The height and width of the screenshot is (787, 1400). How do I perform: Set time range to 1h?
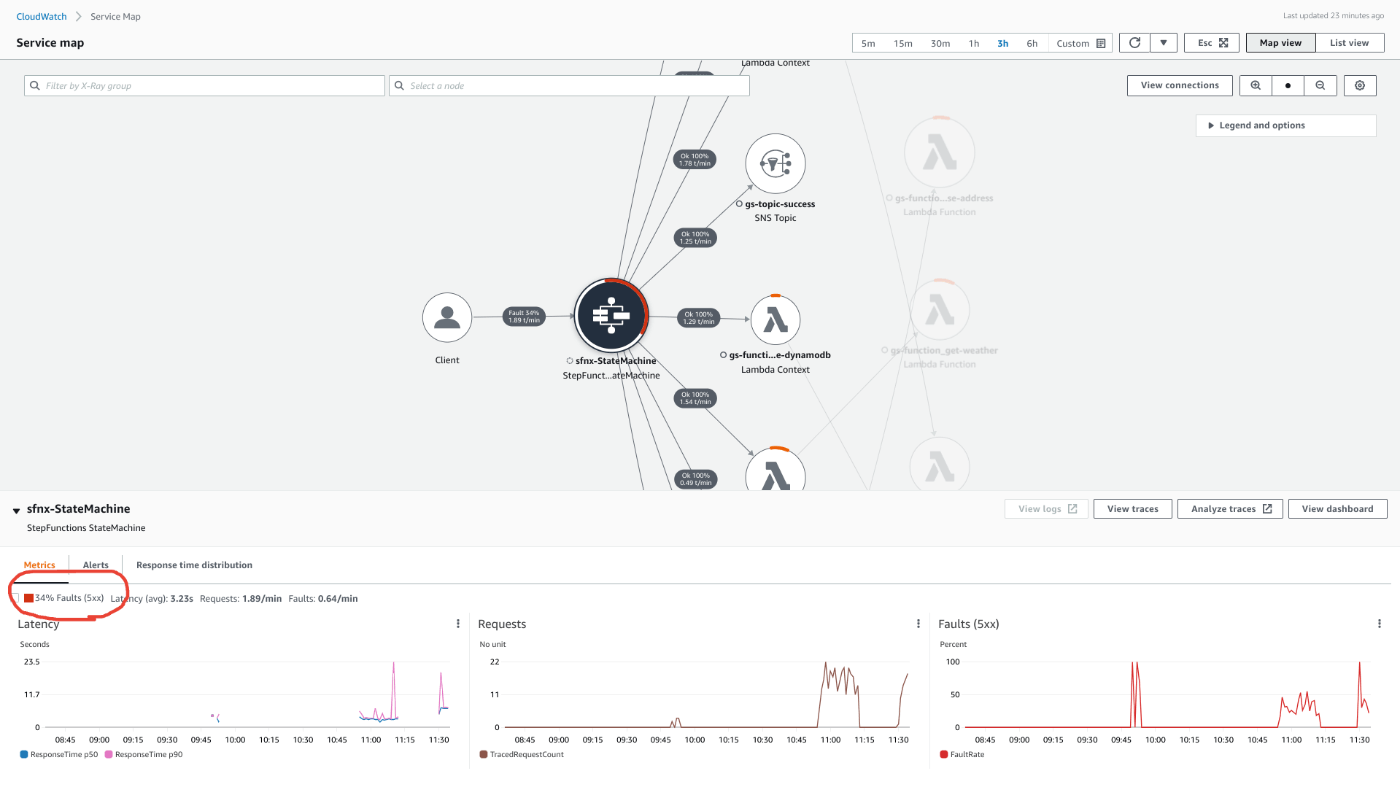click(x=974, y=43)
